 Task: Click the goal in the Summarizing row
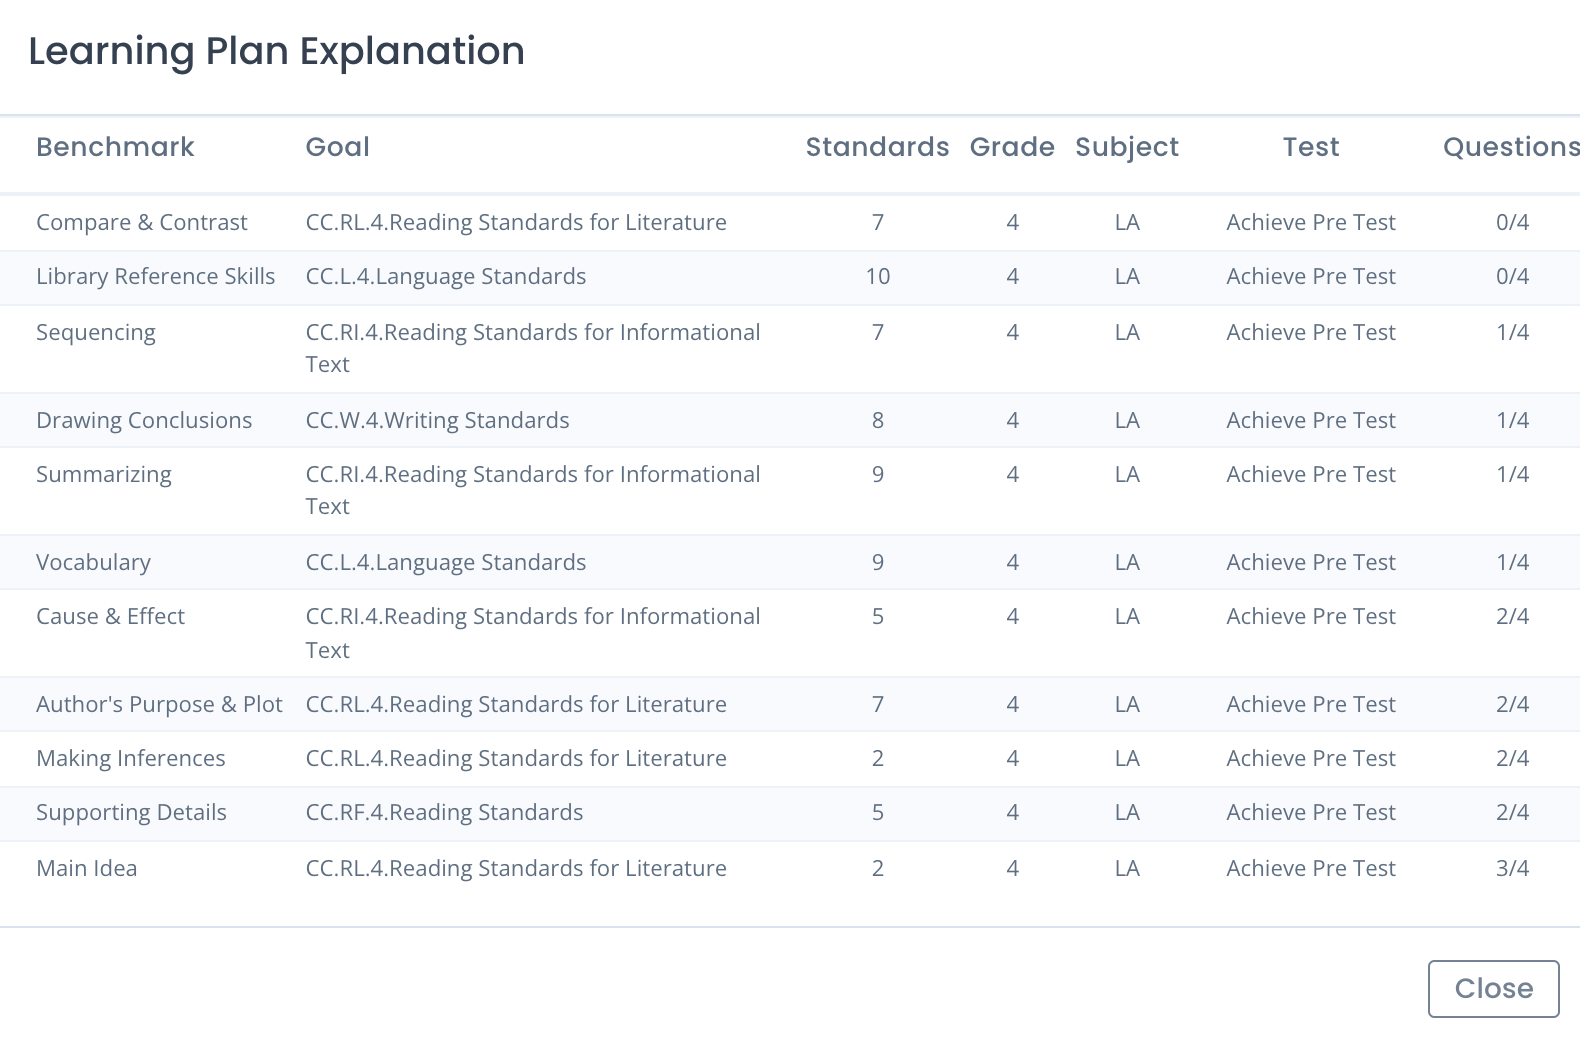point(533,490)
